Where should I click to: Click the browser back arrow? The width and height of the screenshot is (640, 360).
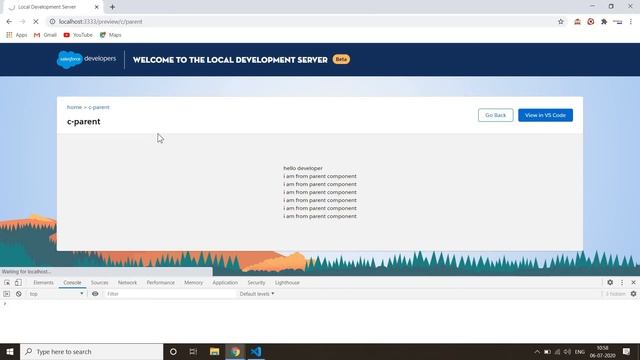pyautogui.click(x=9, y=22)
